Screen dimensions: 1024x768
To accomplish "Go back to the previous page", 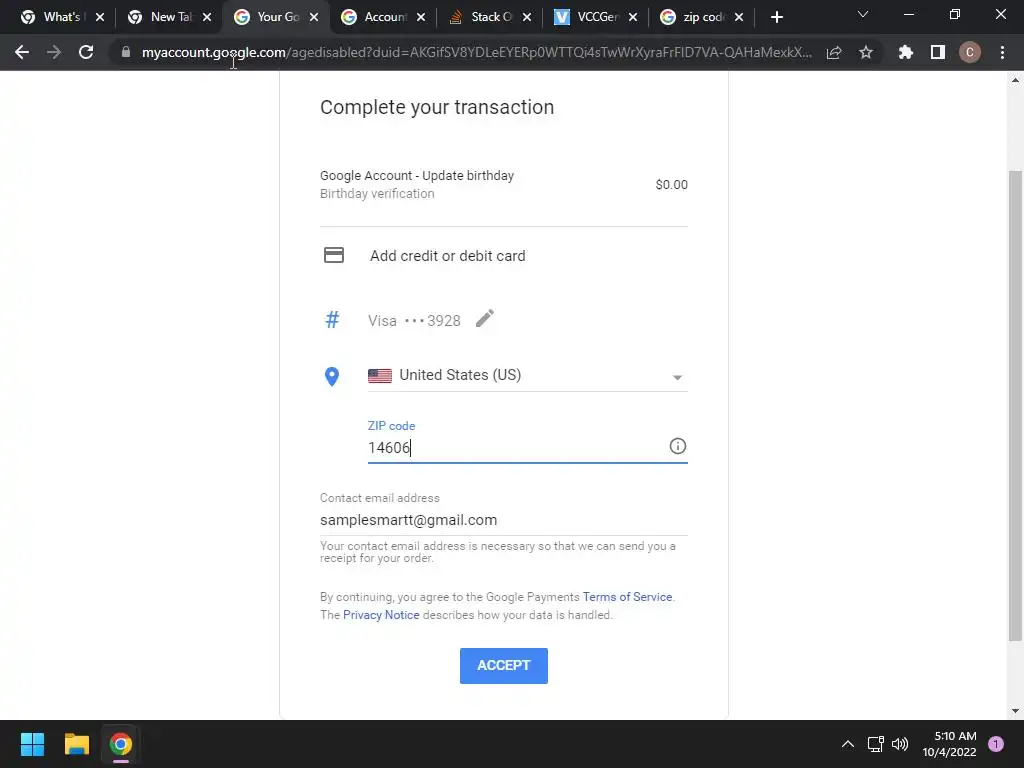I will [x=22, y=52].
